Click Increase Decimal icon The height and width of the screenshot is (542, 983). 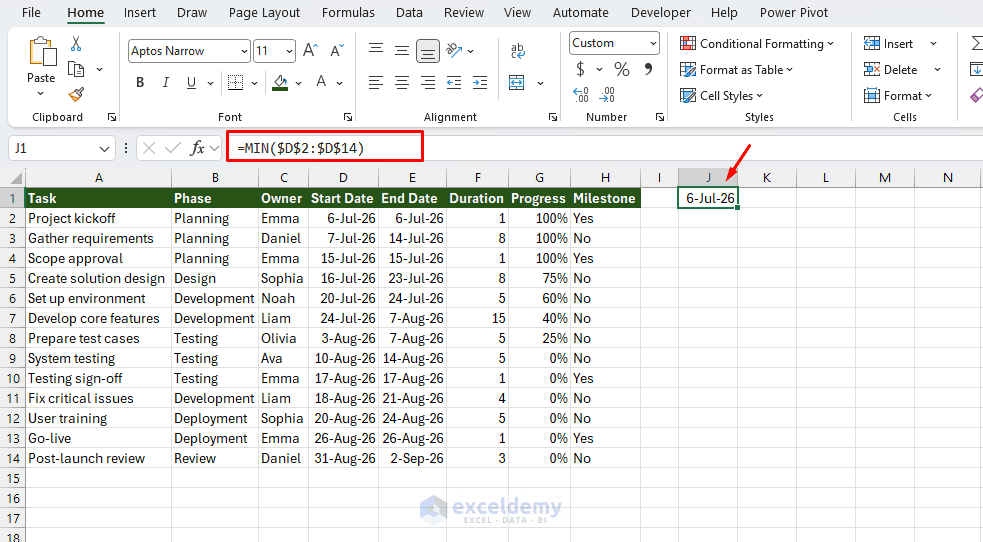[581, 95]
